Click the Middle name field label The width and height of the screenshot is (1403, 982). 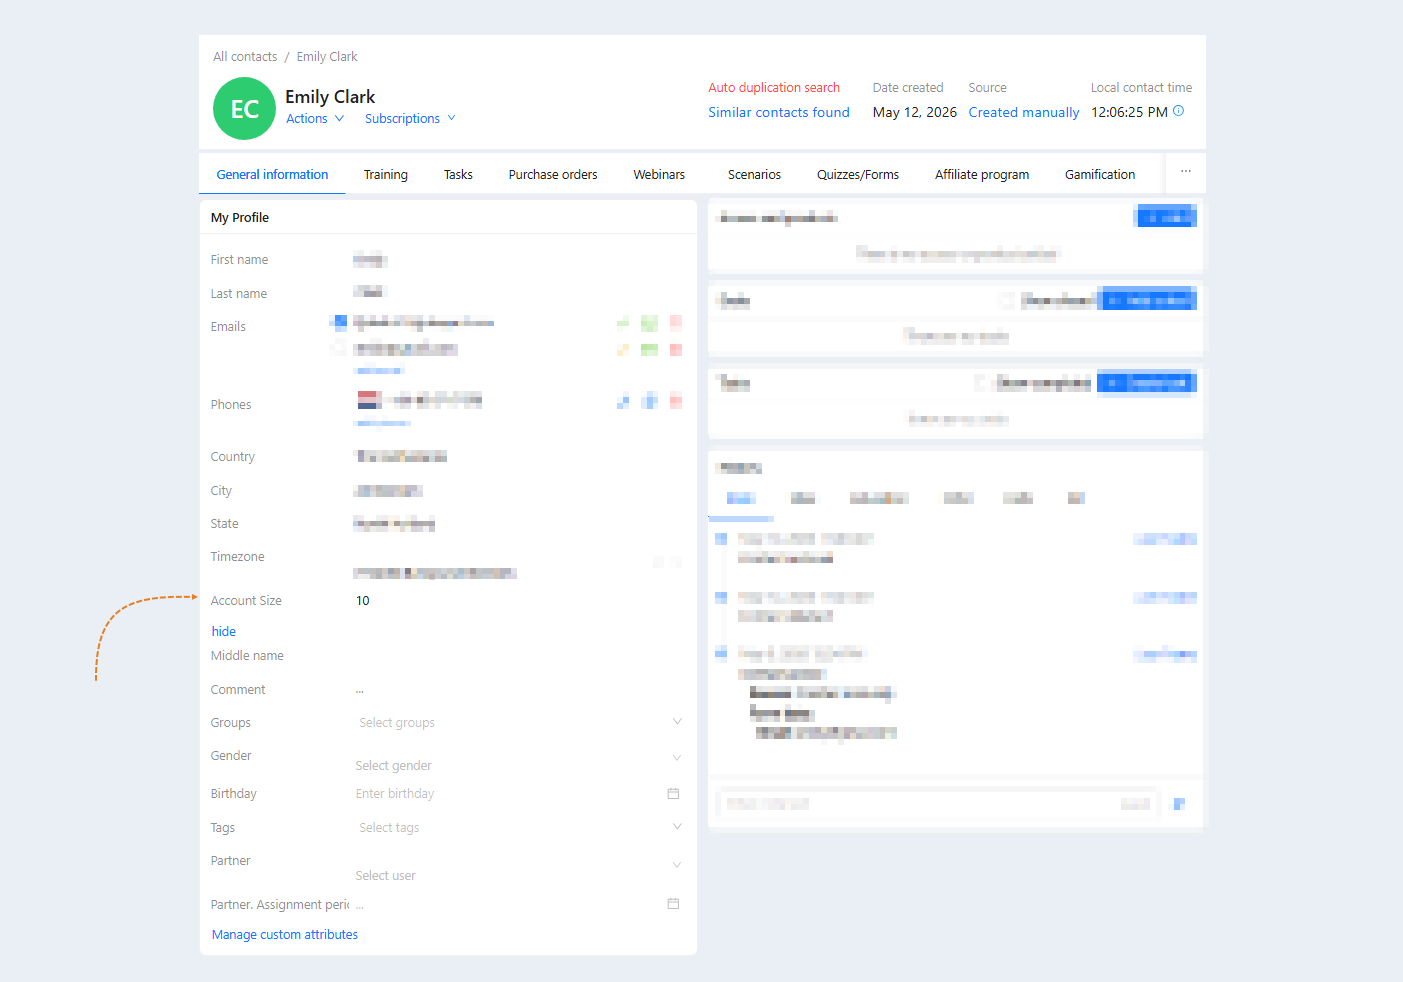coord(247,655)
